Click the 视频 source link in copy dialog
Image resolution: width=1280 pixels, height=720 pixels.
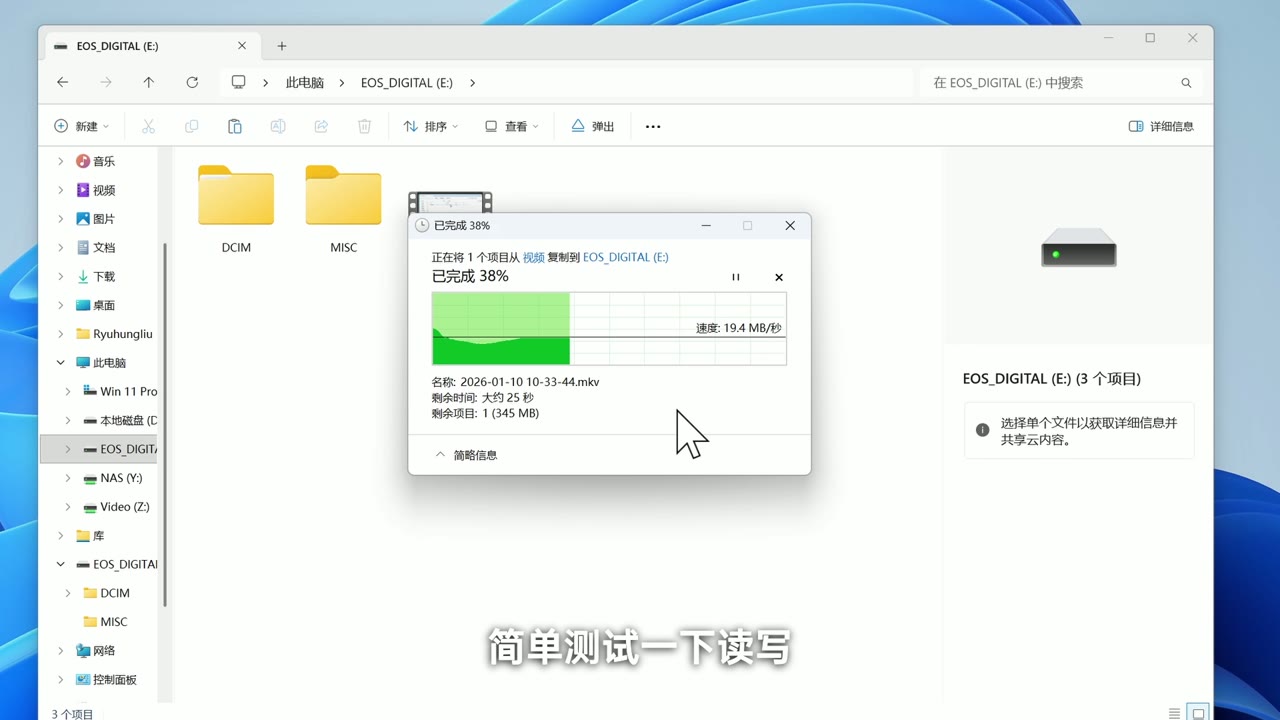coord(534,257)
